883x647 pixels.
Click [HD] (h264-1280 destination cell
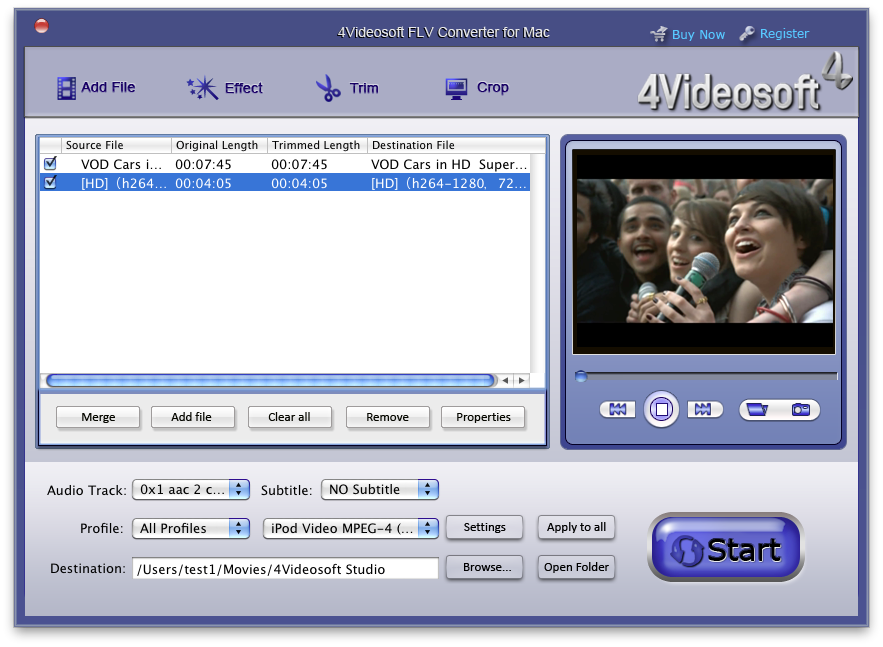pos(449,184)
